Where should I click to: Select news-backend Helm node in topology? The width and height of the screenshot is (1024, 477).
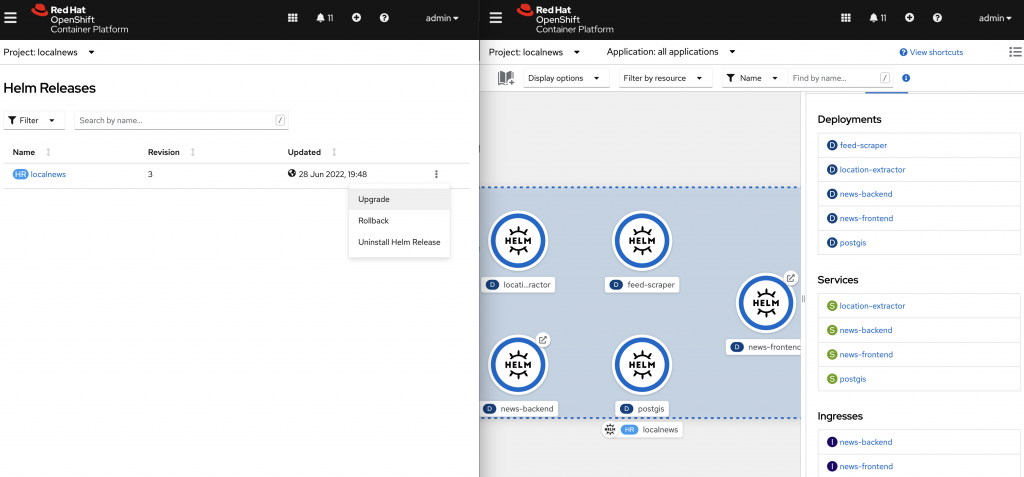click(519, 365)
